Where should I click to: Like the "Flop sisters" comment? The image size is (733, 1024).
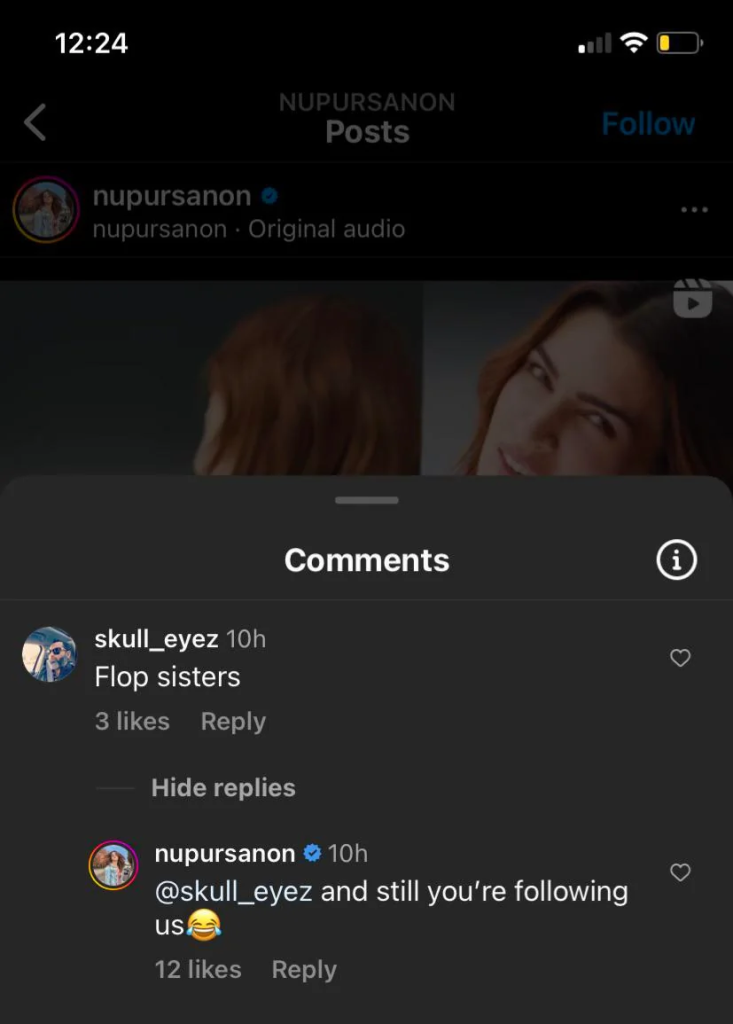click(x=680, y=658)
